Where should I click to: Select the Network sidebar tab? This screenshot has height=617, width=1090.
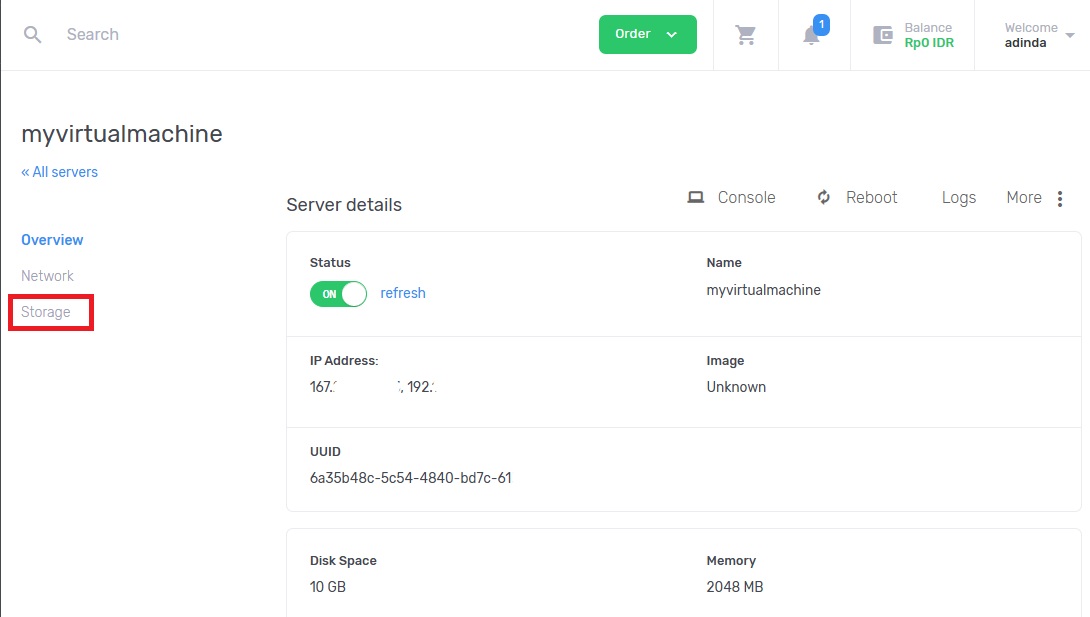coord(47,276)
